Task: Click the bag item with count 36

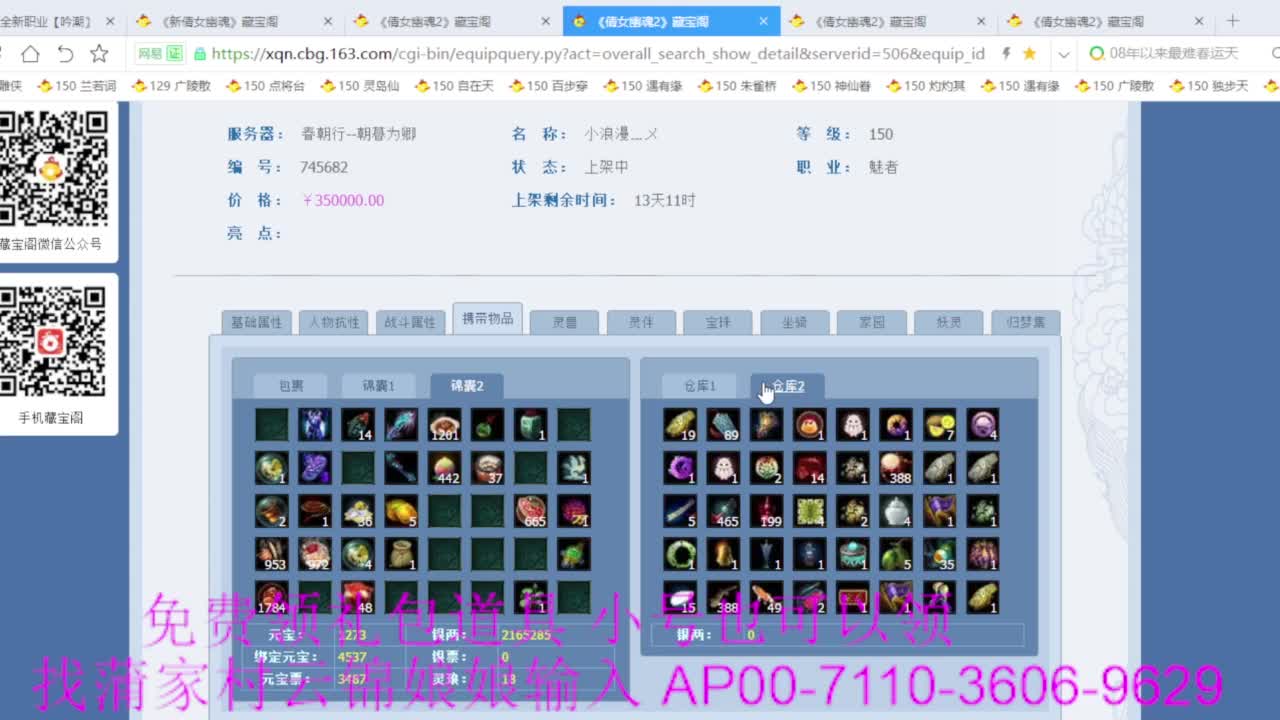Action: 358,511
